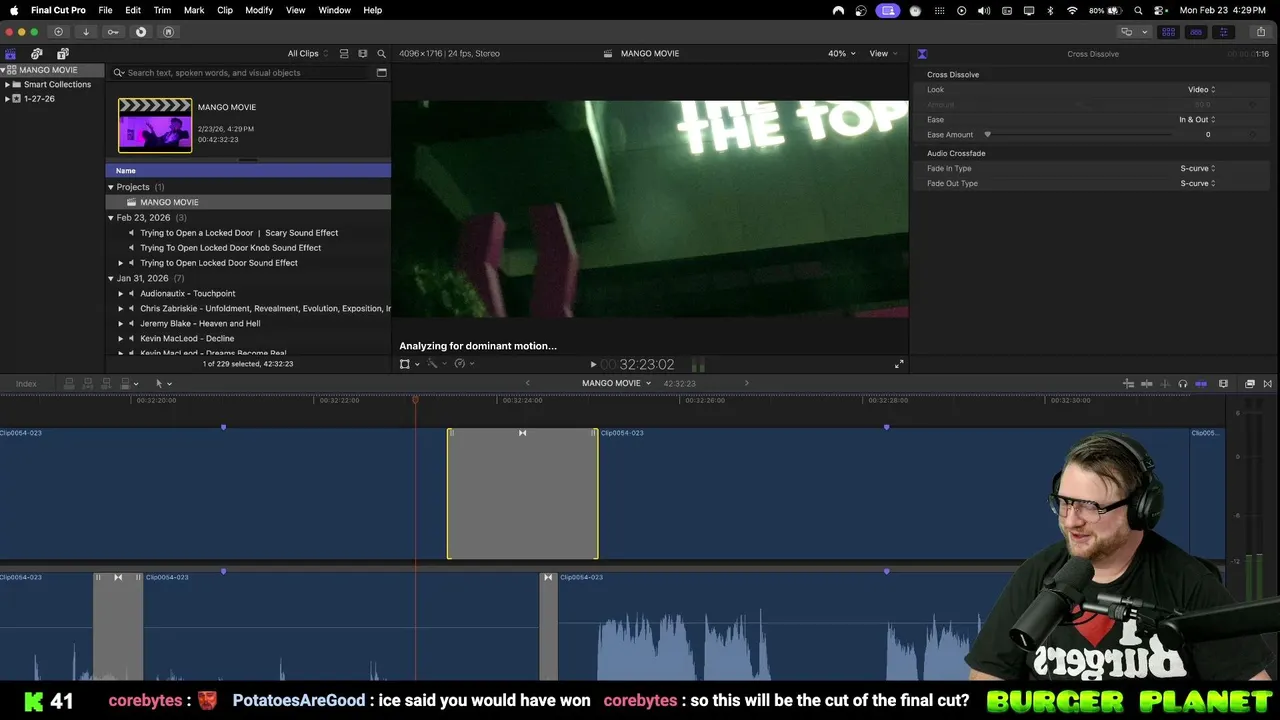This screenshot has width=1280, height=720.
Task: Expand the Jeremy Blake - Heaven and Hell clip
Action: [x=121, y=324]
